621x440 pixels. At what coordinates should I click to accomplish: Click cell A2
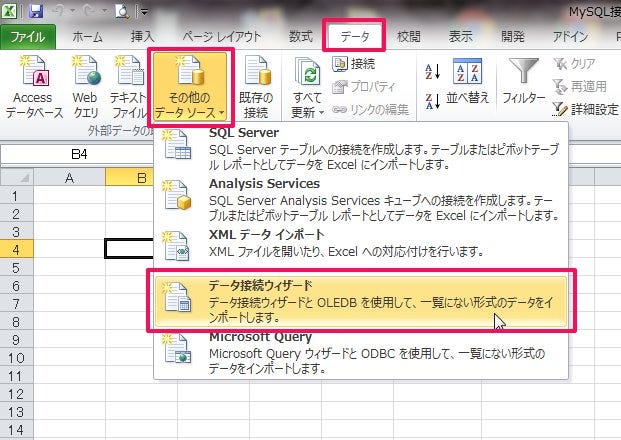(69, 214)
